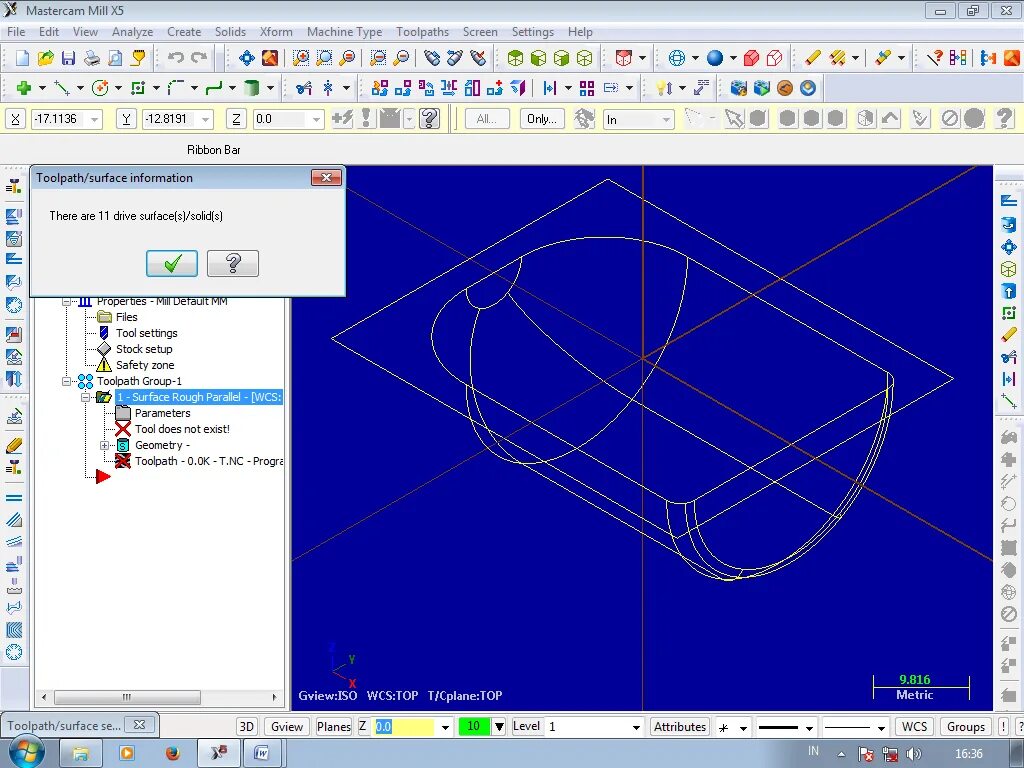Click the New file icon
The height and width of the screenshot is (768, 1024).
click(x=22, y=58)
